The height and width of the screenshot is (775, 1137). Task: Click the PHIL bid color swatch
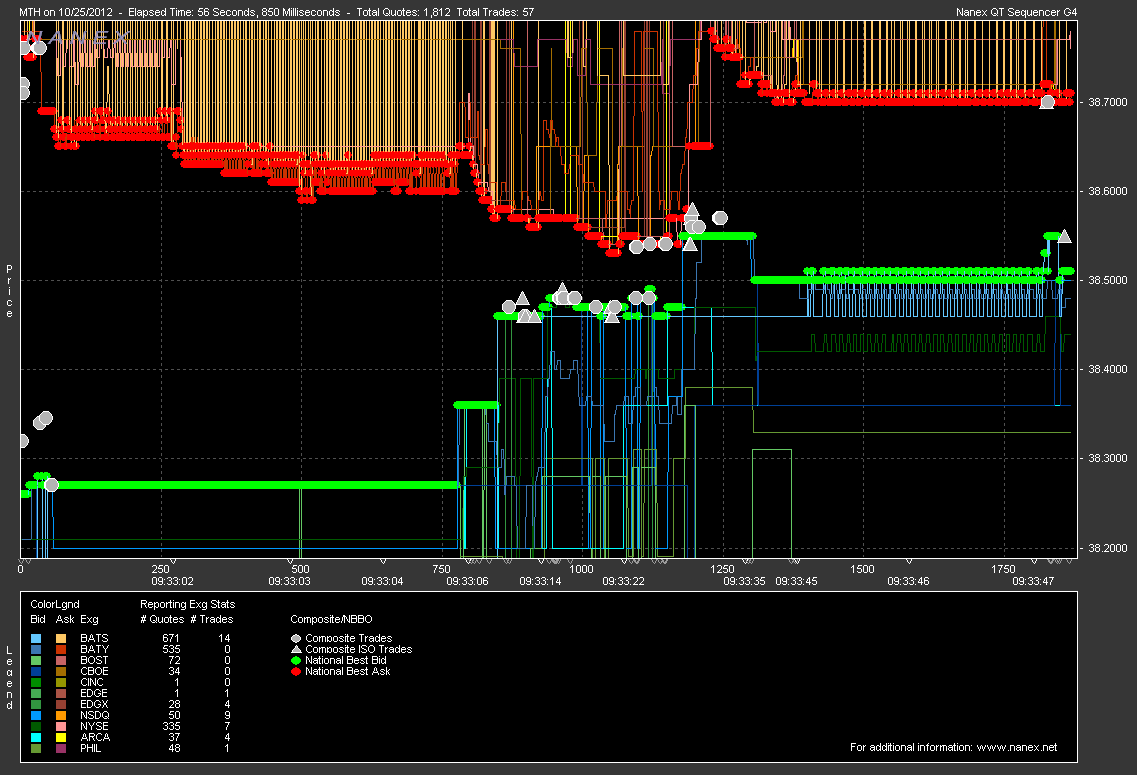(36, 748)
